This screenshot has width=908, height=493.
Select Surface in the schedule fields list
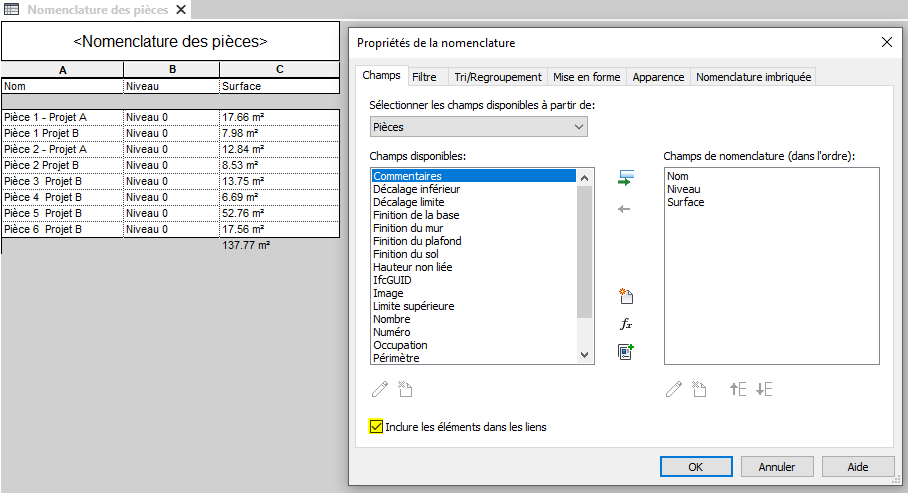click(685, 202)
